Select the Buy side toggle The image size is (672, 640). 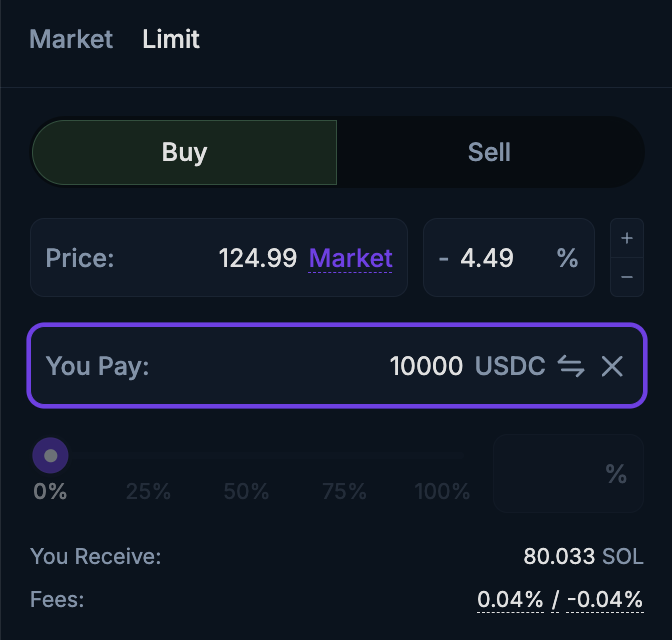click(185, 152)
